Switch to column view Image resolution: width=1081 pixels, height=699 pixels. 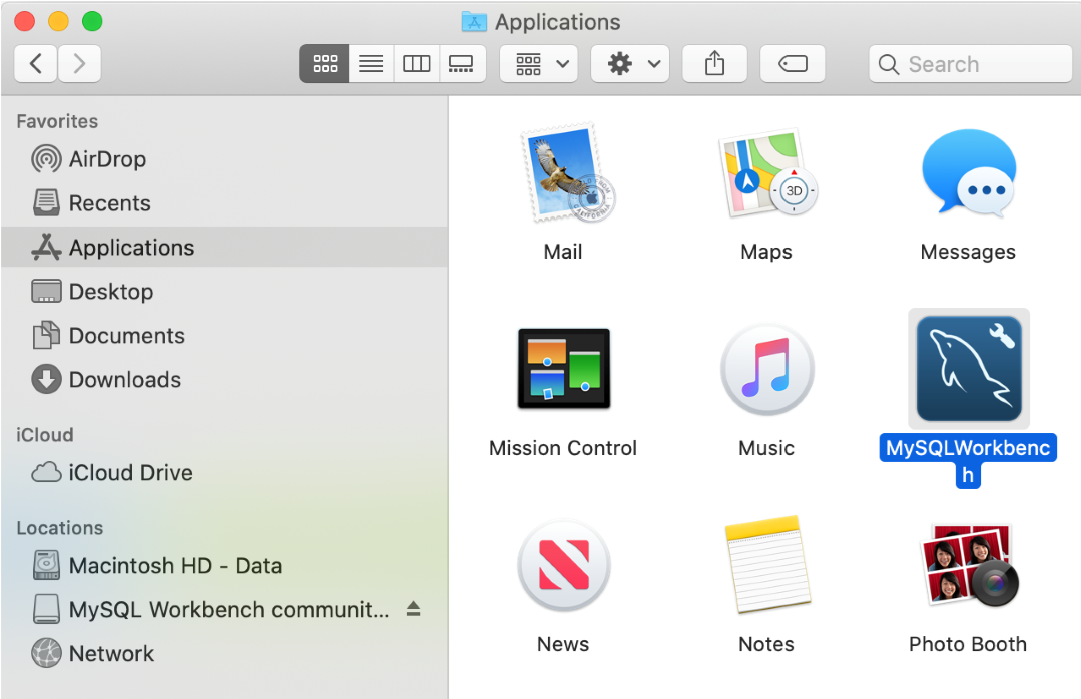(x=416, y=63)
